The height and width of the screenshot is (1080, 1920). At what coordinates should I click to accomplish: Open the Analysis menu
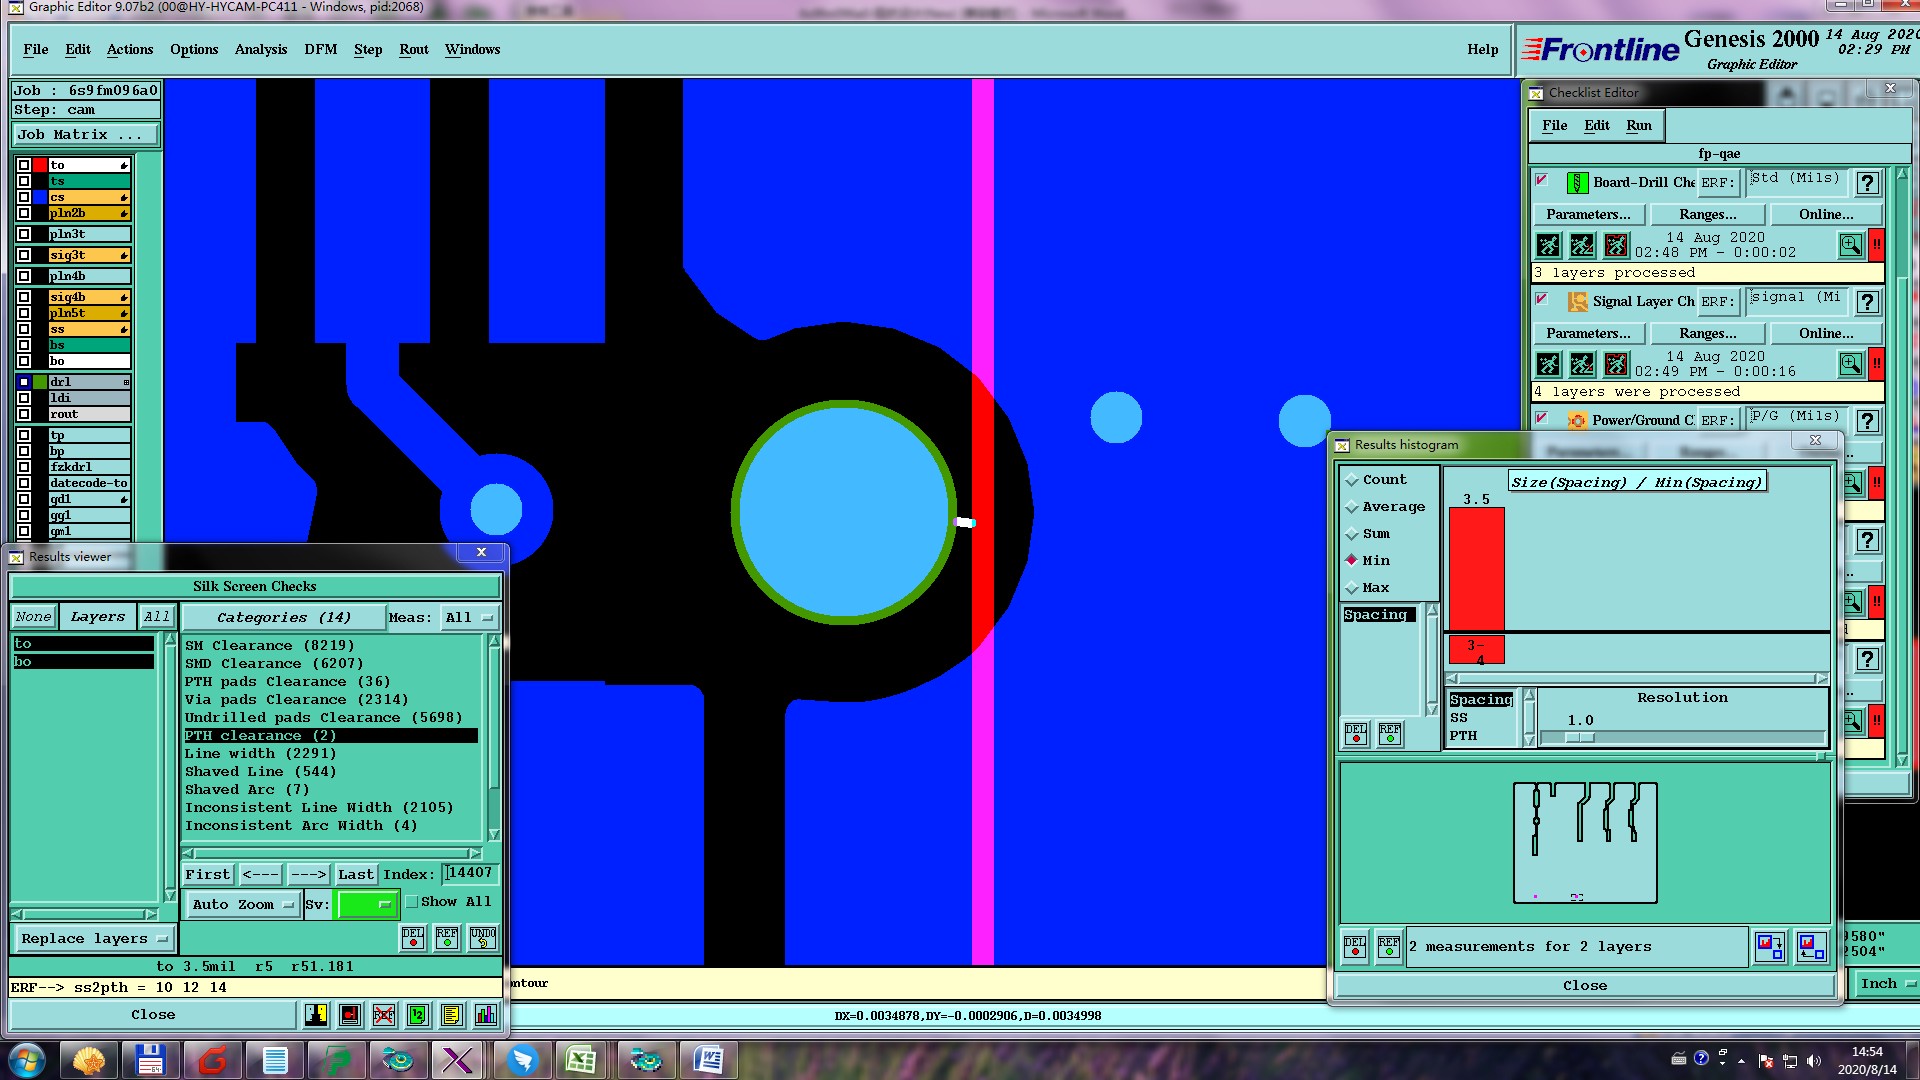(x=260, y=50)
